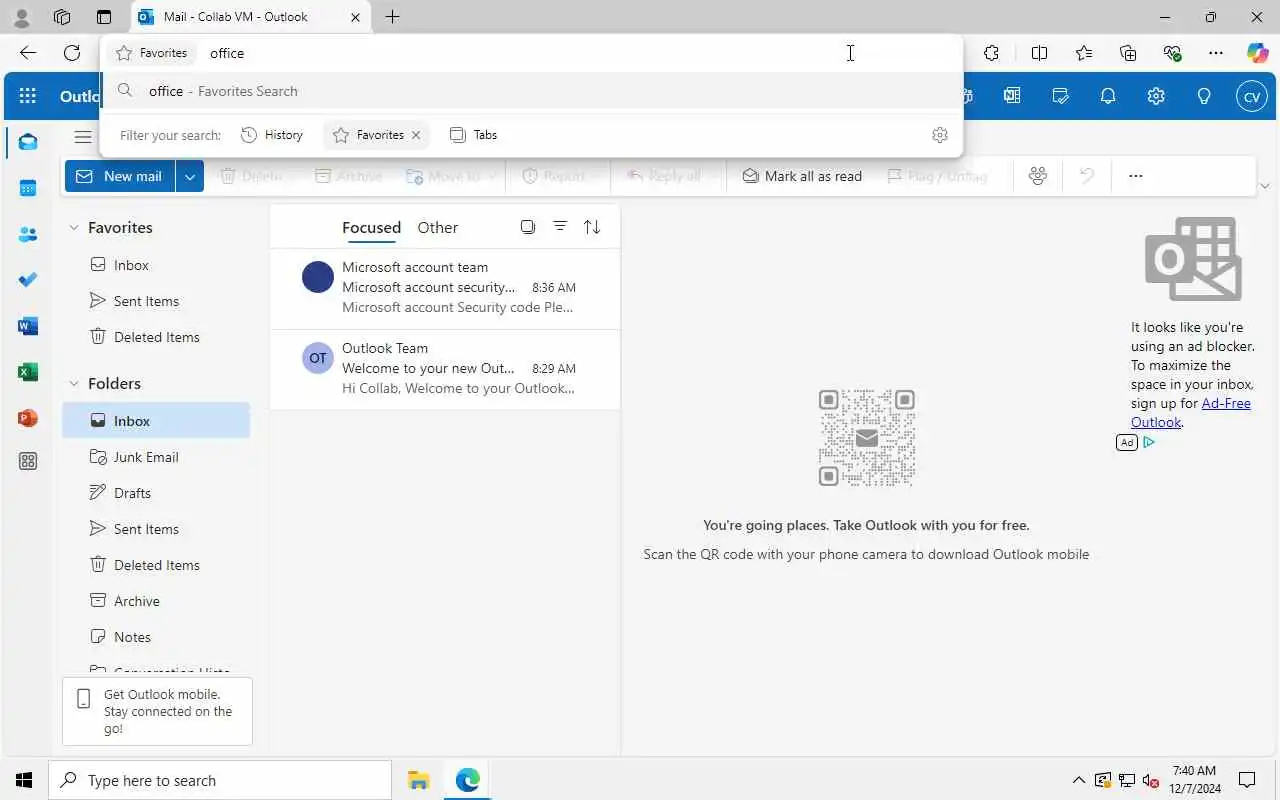This screenshot has width=1280, height=800.
Task: Open Microsoft account team security email
Action: [445, 288]
